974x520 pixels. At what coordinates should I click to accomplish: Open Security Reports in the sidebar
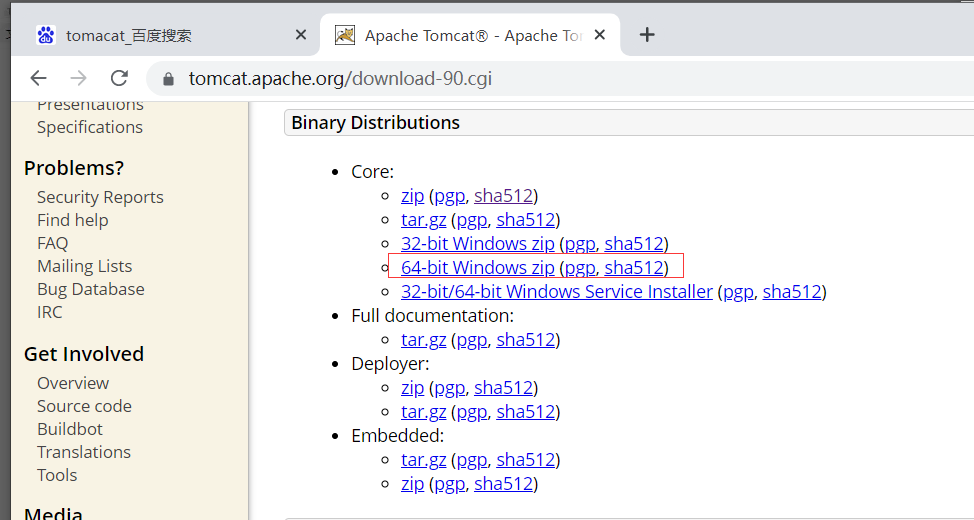(100, 197)
